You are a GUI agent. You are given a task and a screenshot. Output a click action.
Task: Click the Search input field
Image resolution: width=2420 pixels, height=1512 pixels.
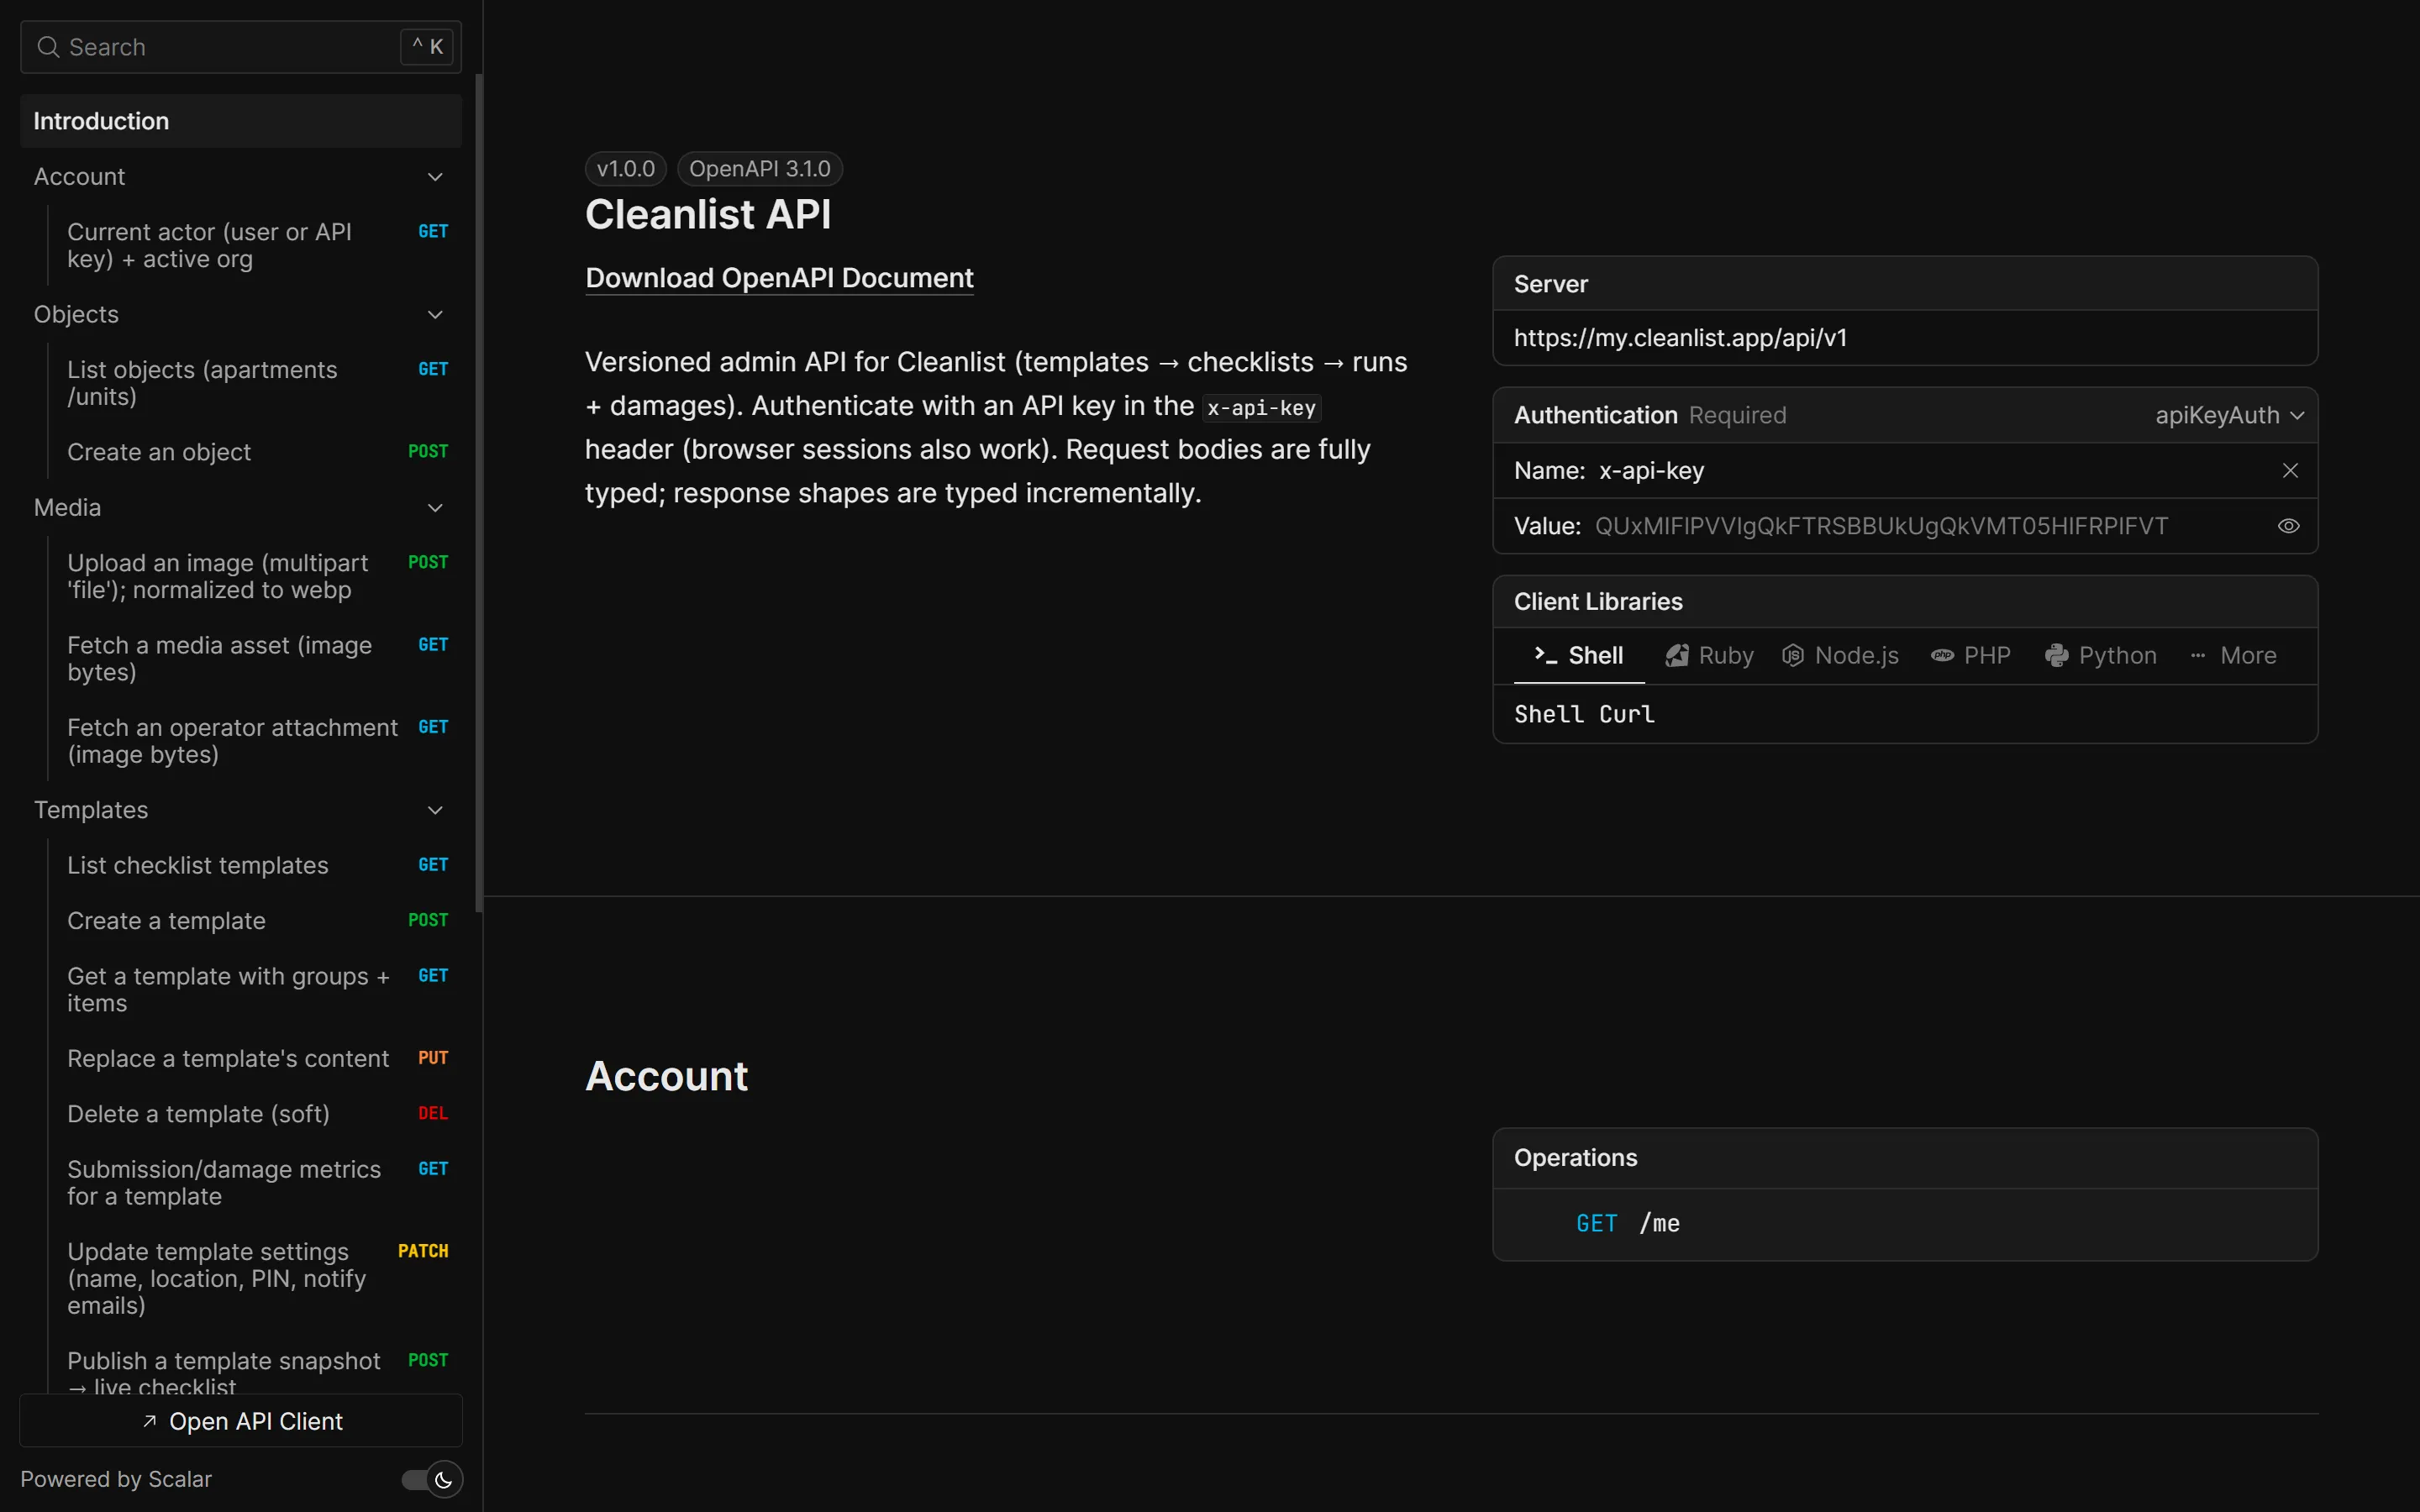241,47
